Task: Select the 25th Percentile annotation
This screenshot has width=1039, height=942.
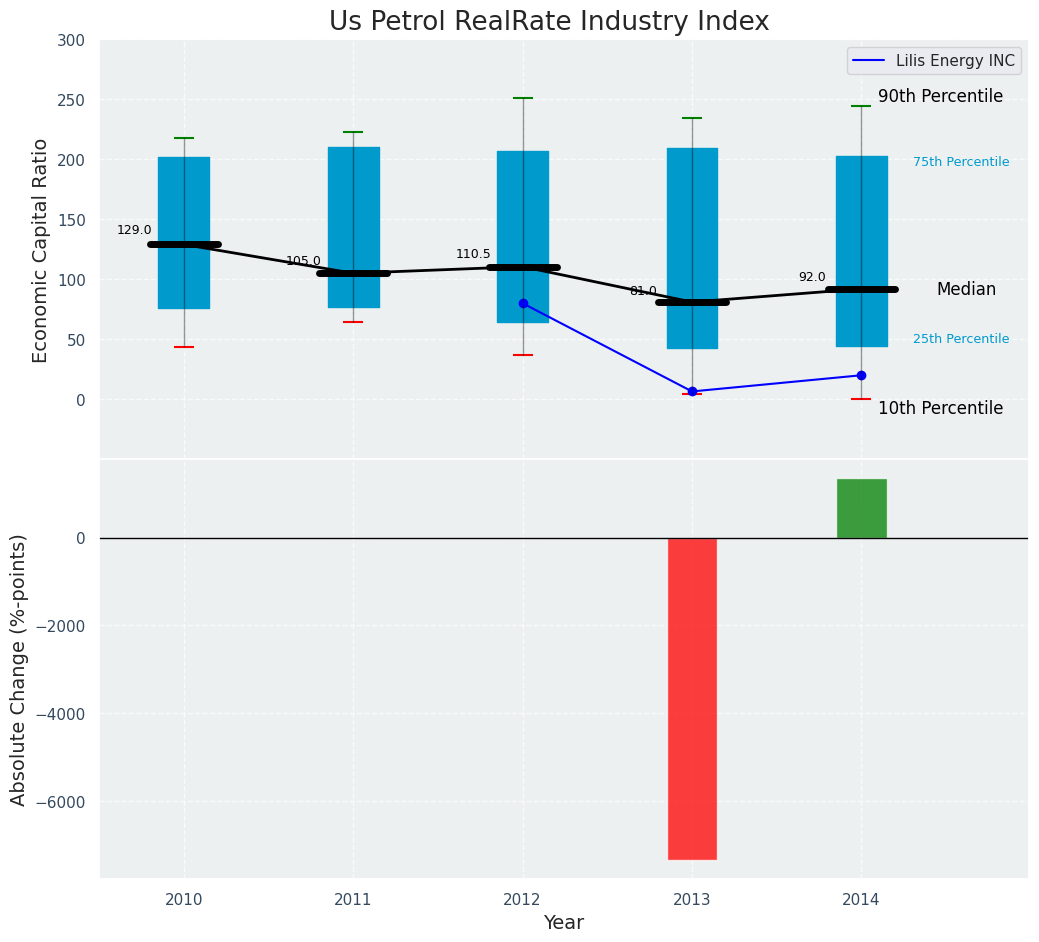Action: (x=960, y=339)
